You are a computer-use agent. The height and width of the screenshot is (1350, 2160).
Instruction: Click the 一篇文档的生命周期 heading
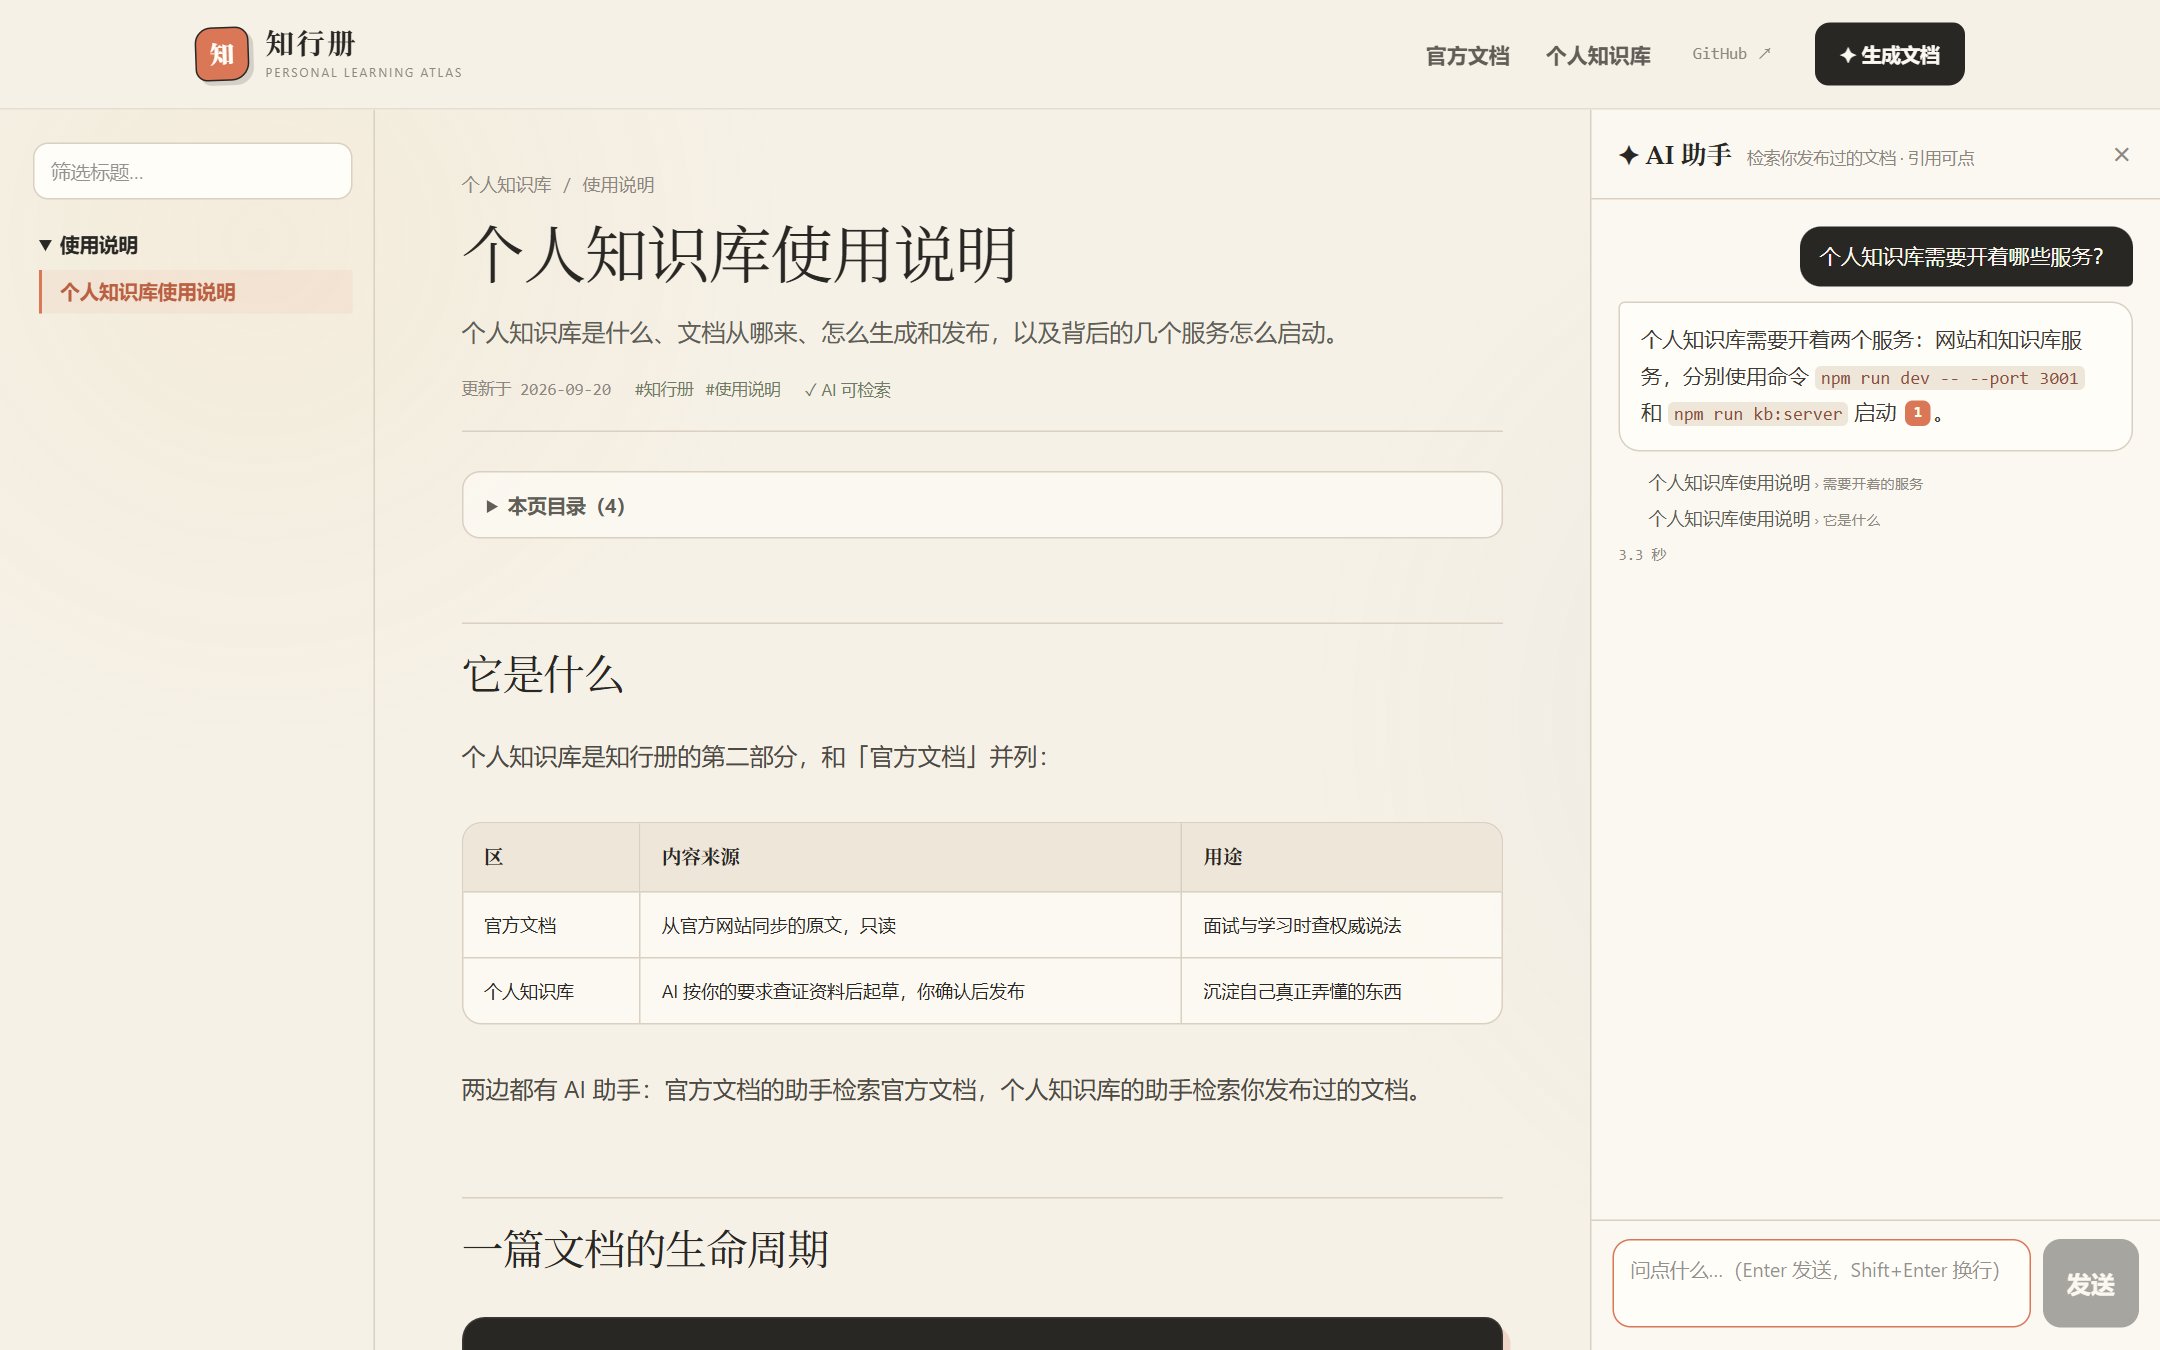pyautogui.click(x=646, y=1249)
